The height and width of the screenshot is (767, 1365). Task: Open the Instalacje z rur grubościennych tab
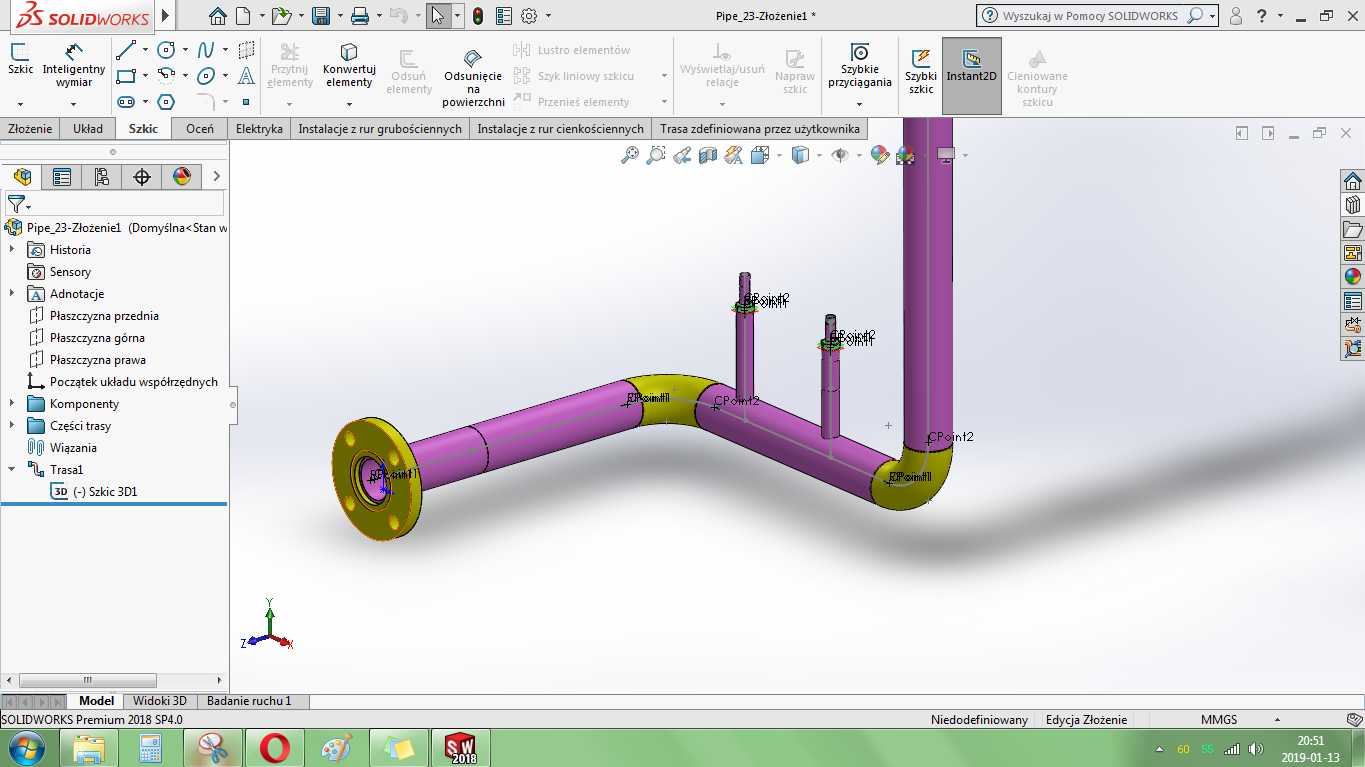[x=380, y=128]
